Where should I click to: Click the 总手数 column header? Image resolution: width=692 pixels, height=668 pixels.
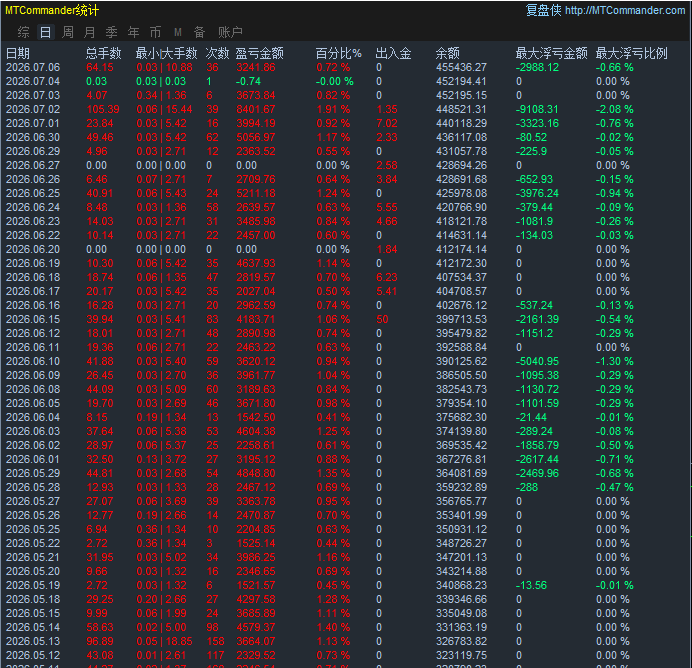pyautogui.click(x=104, y=53)
